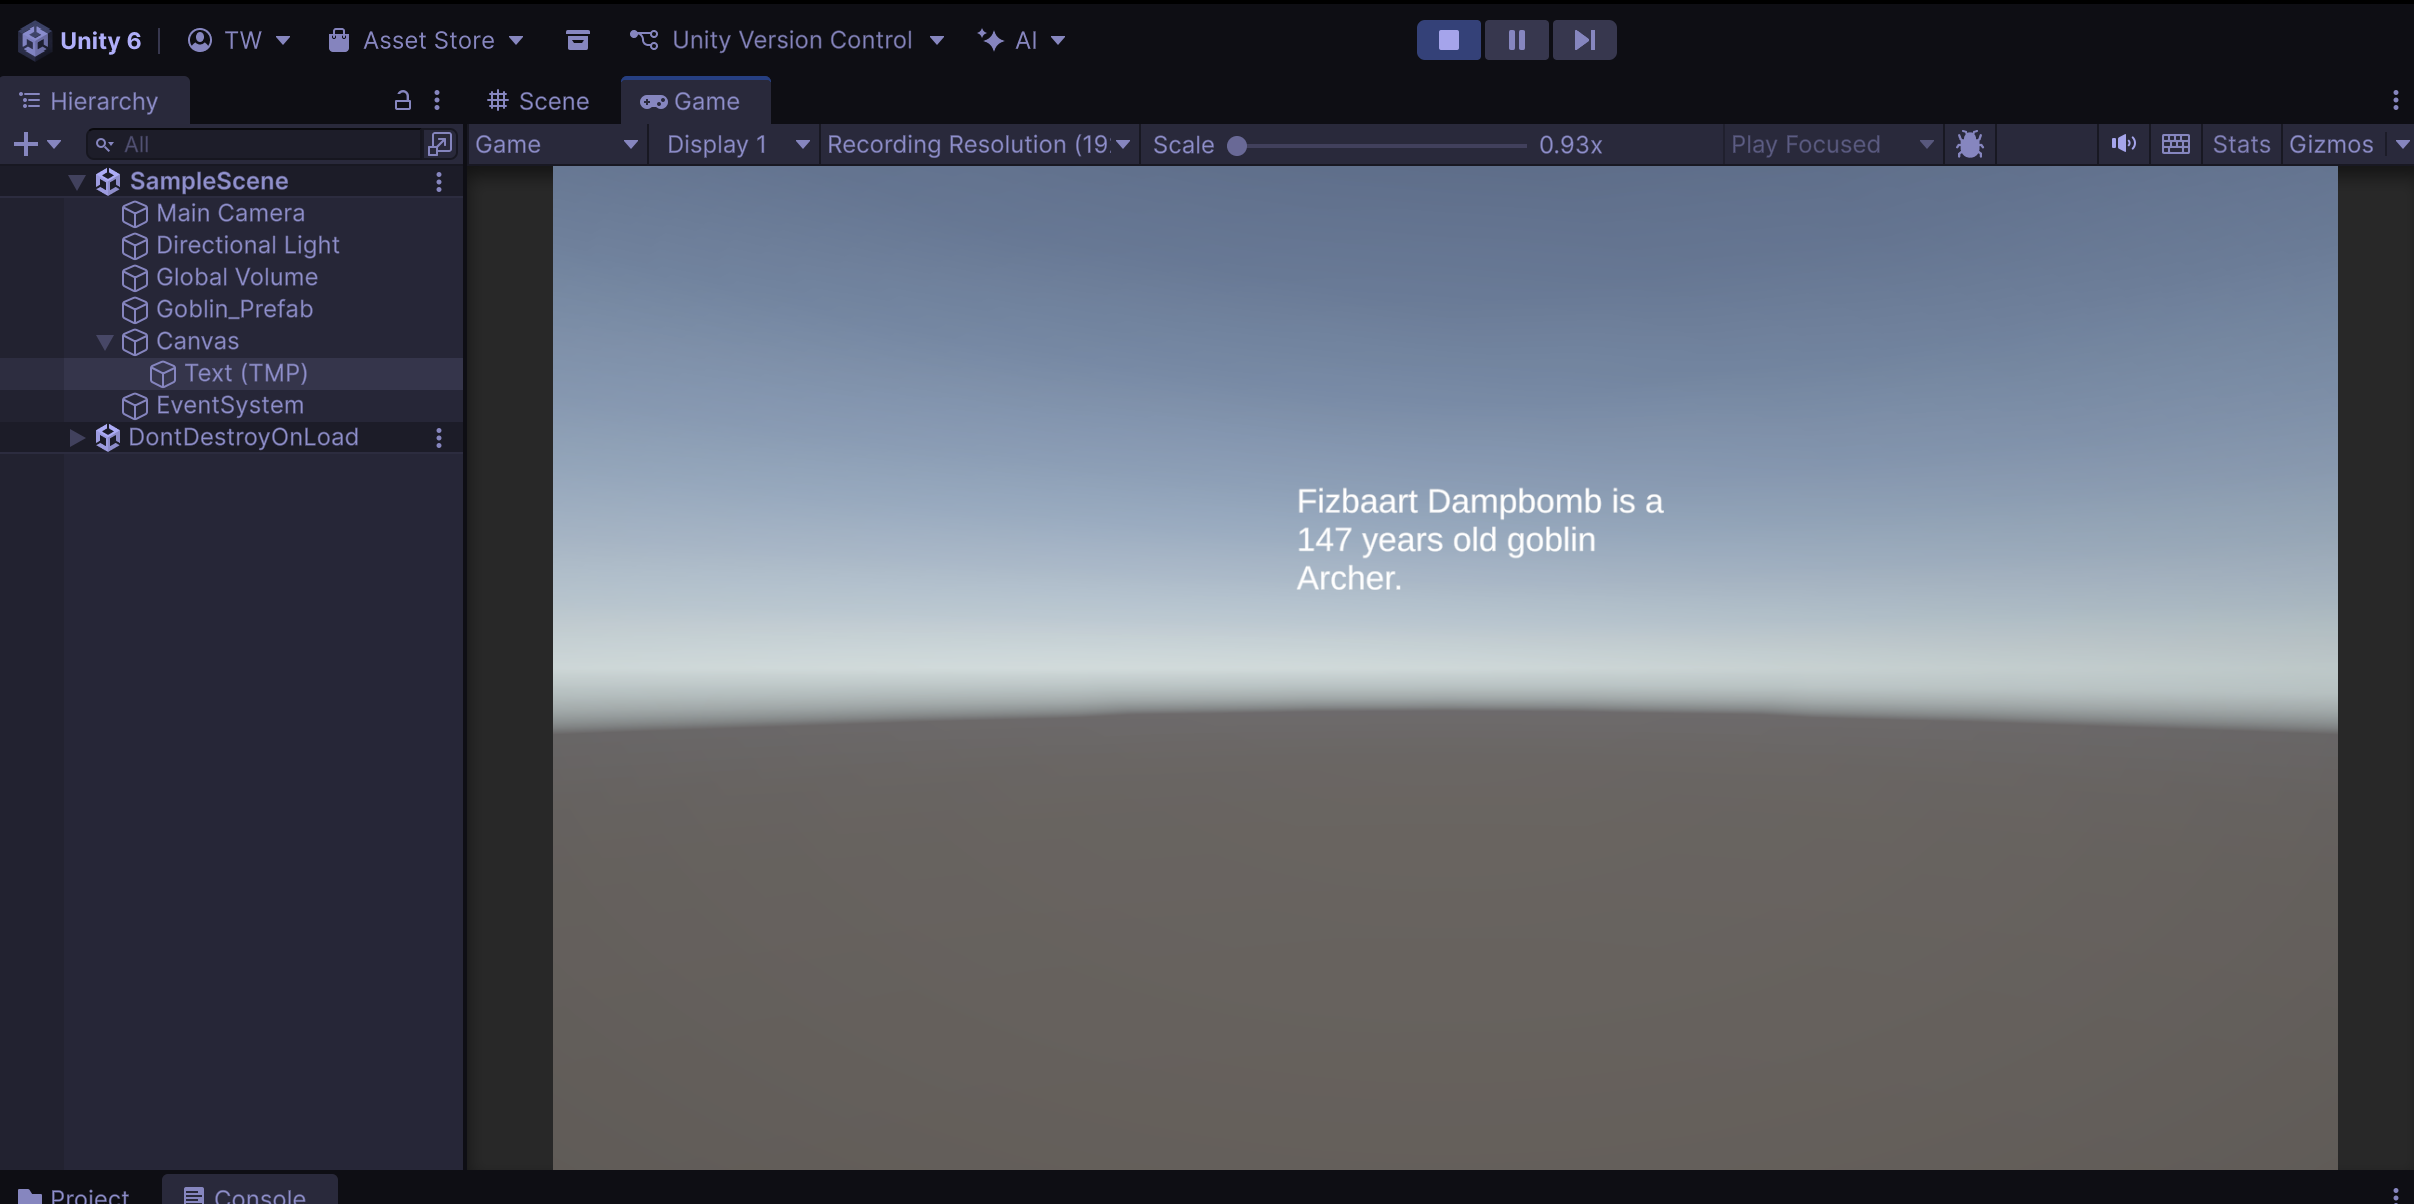Click the shortcuts keyboard icon in Game toolbar
Viewport: 2414px width, 1204px height.
click(2175, 144)
